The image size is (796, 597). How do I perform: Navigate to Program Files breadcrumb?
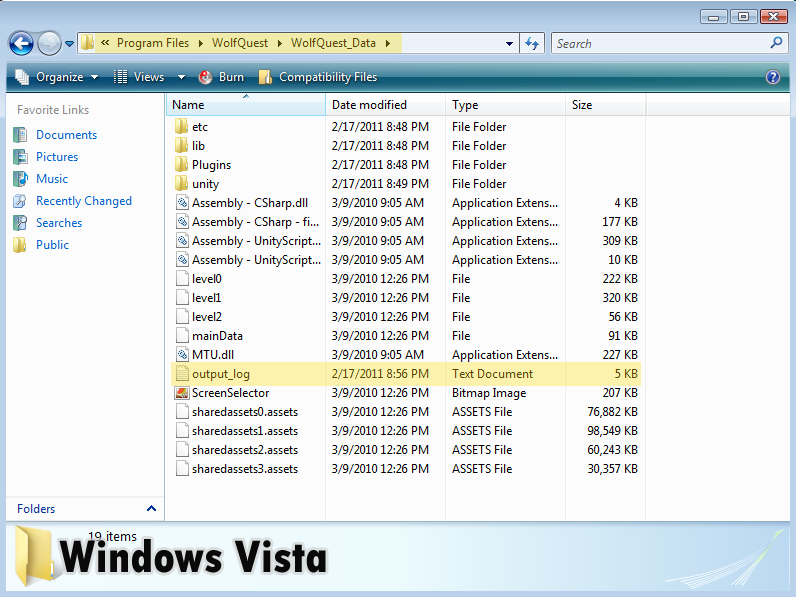click(153, 43)
